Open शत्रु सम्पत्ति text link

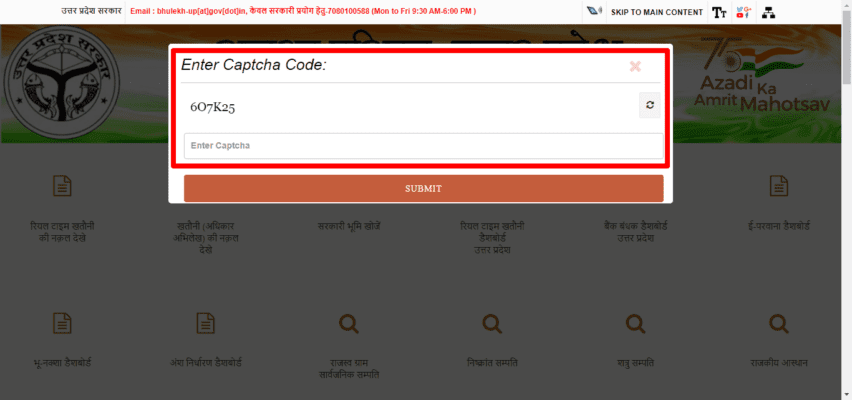(x=635, y=363)
